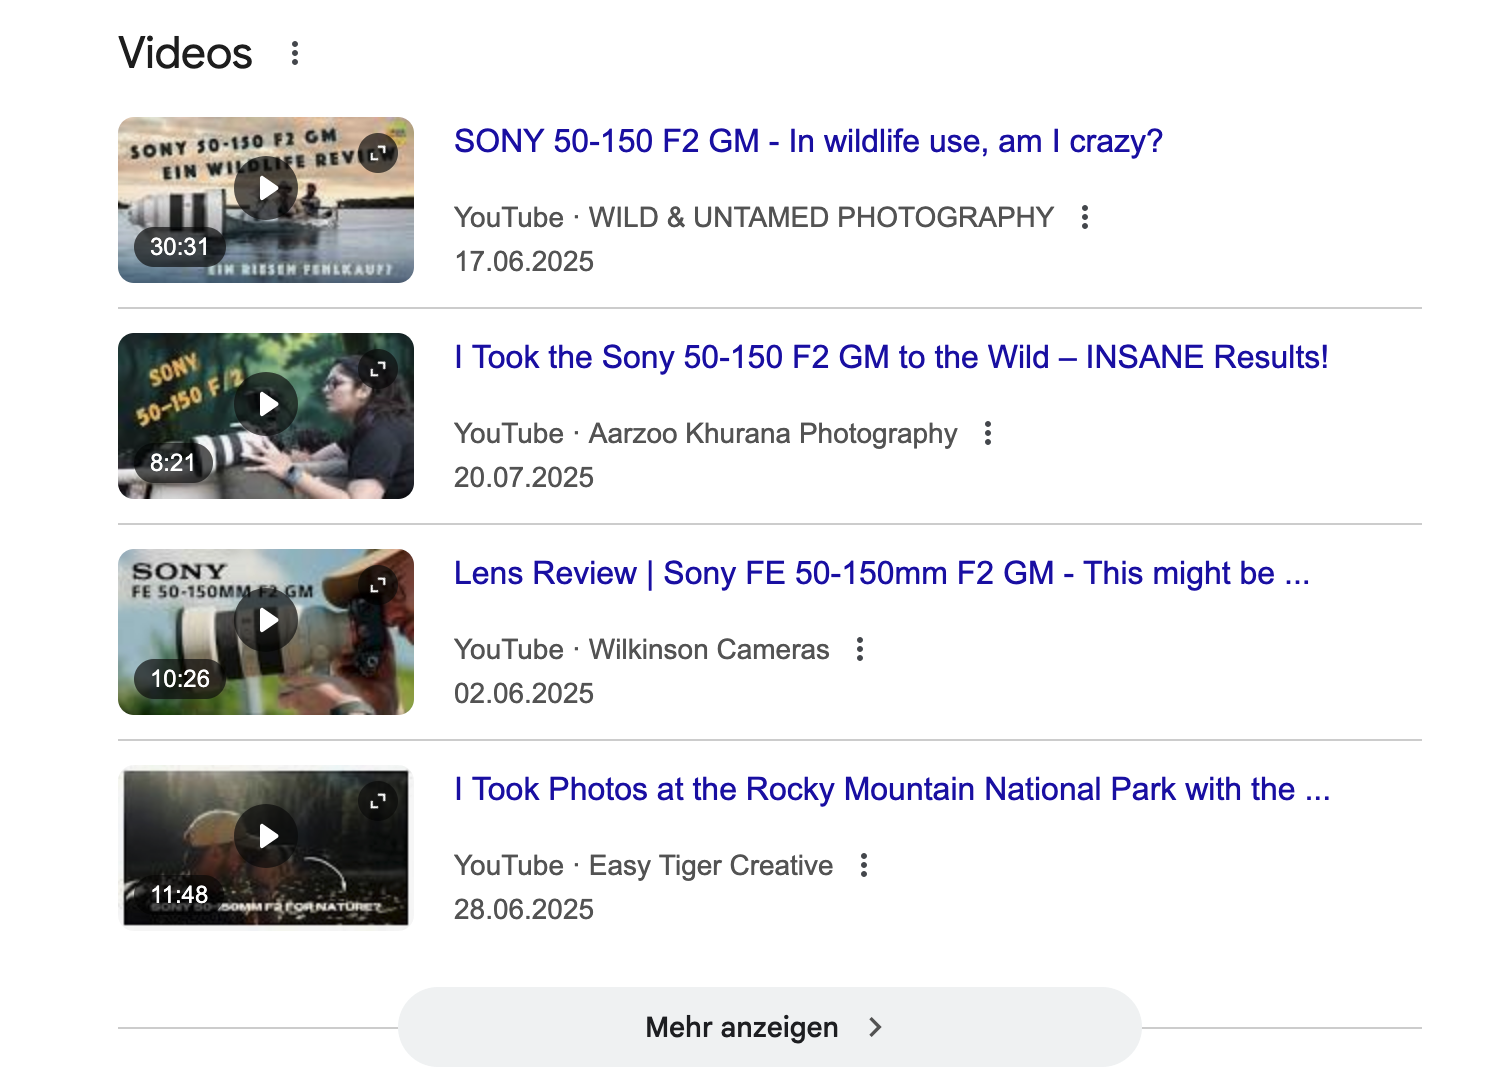Expand preview on the 8:21 video thumbnail
This screenshot has height=1090, width=1486.
(378, 369)
